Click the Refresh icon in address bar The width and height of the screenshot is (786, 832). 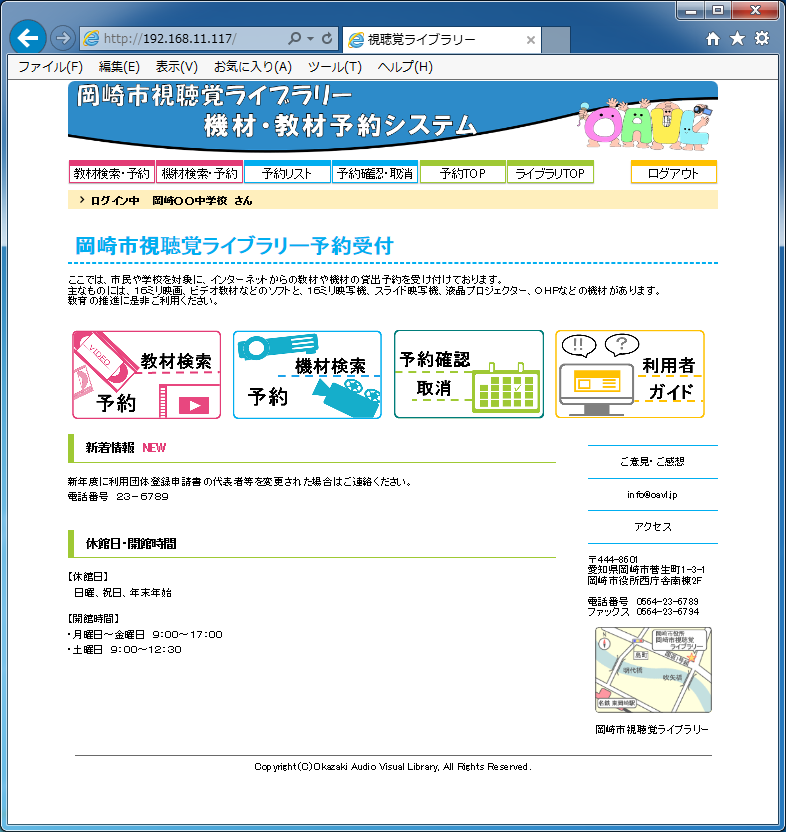tap(327, 39)
